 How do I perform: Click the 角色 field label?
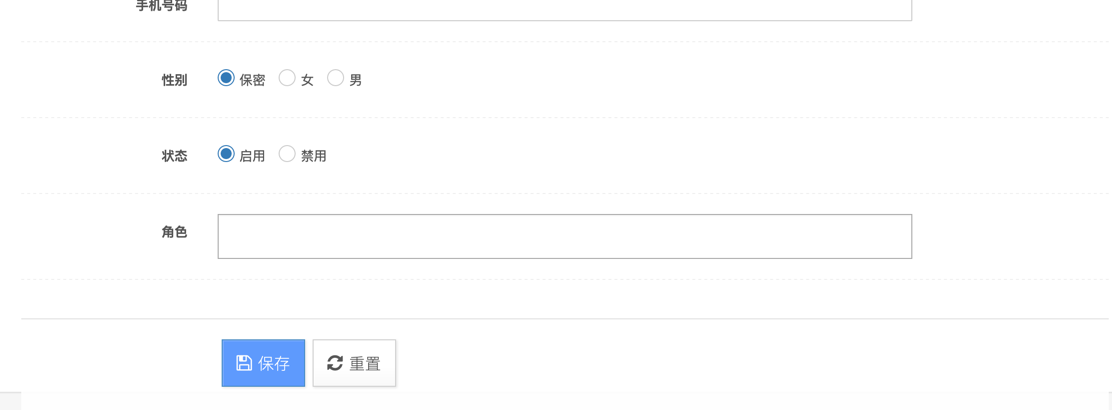tap(174, 232)
